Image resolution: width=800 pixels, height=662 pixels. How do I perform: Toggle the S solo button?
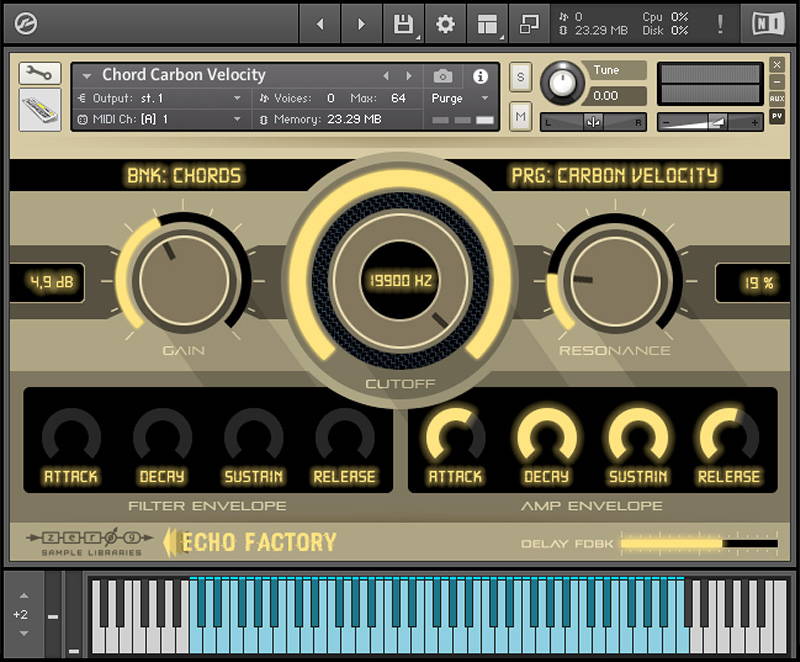[x=520, y=77]
